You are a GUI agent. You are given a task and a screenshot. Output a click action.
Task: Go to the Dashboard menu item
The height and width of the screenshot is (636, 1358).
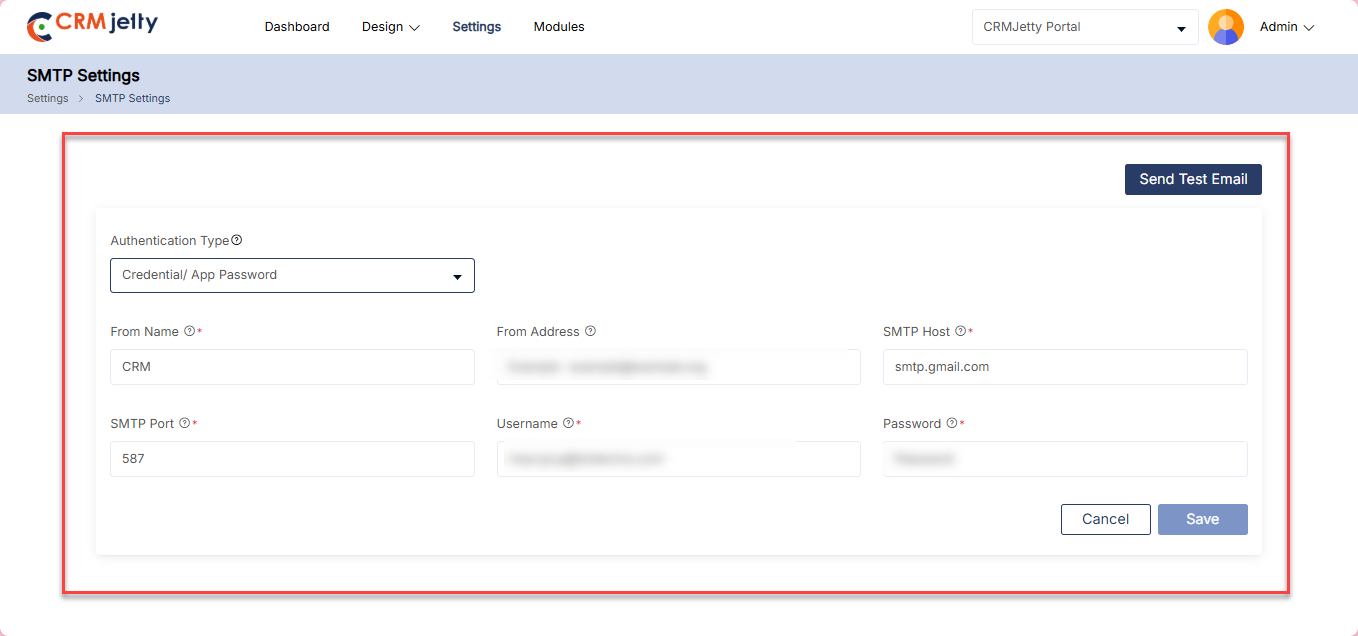coord(297,27)
